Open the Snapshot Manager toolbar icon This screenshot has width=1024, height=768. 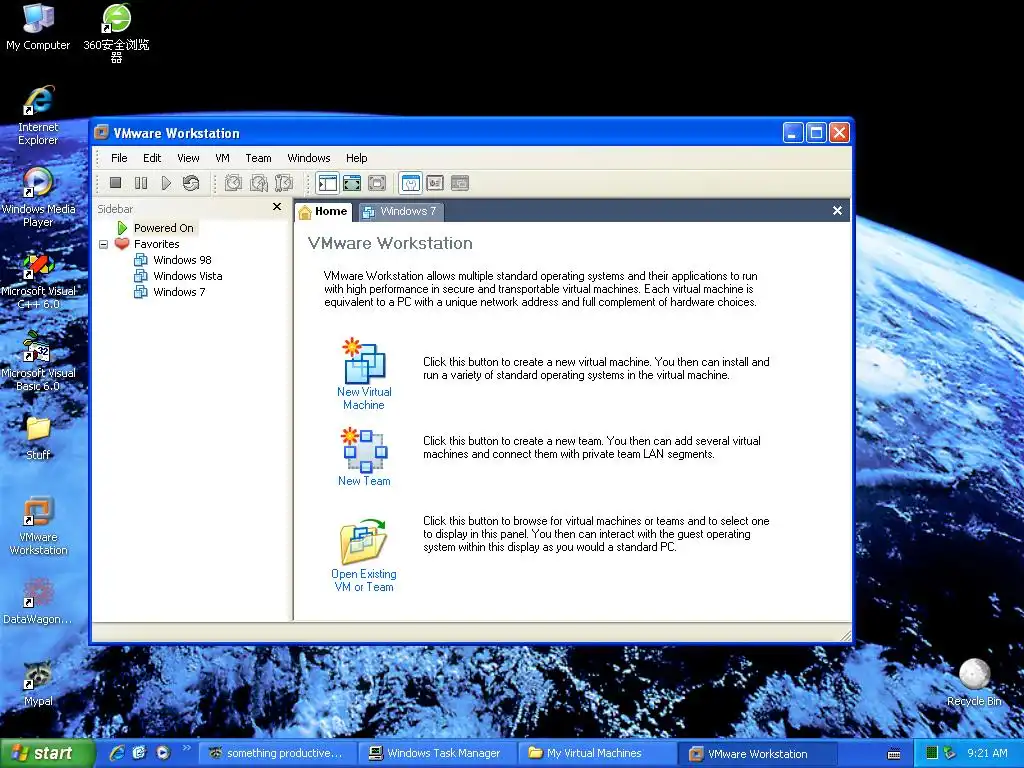(283, 183)
